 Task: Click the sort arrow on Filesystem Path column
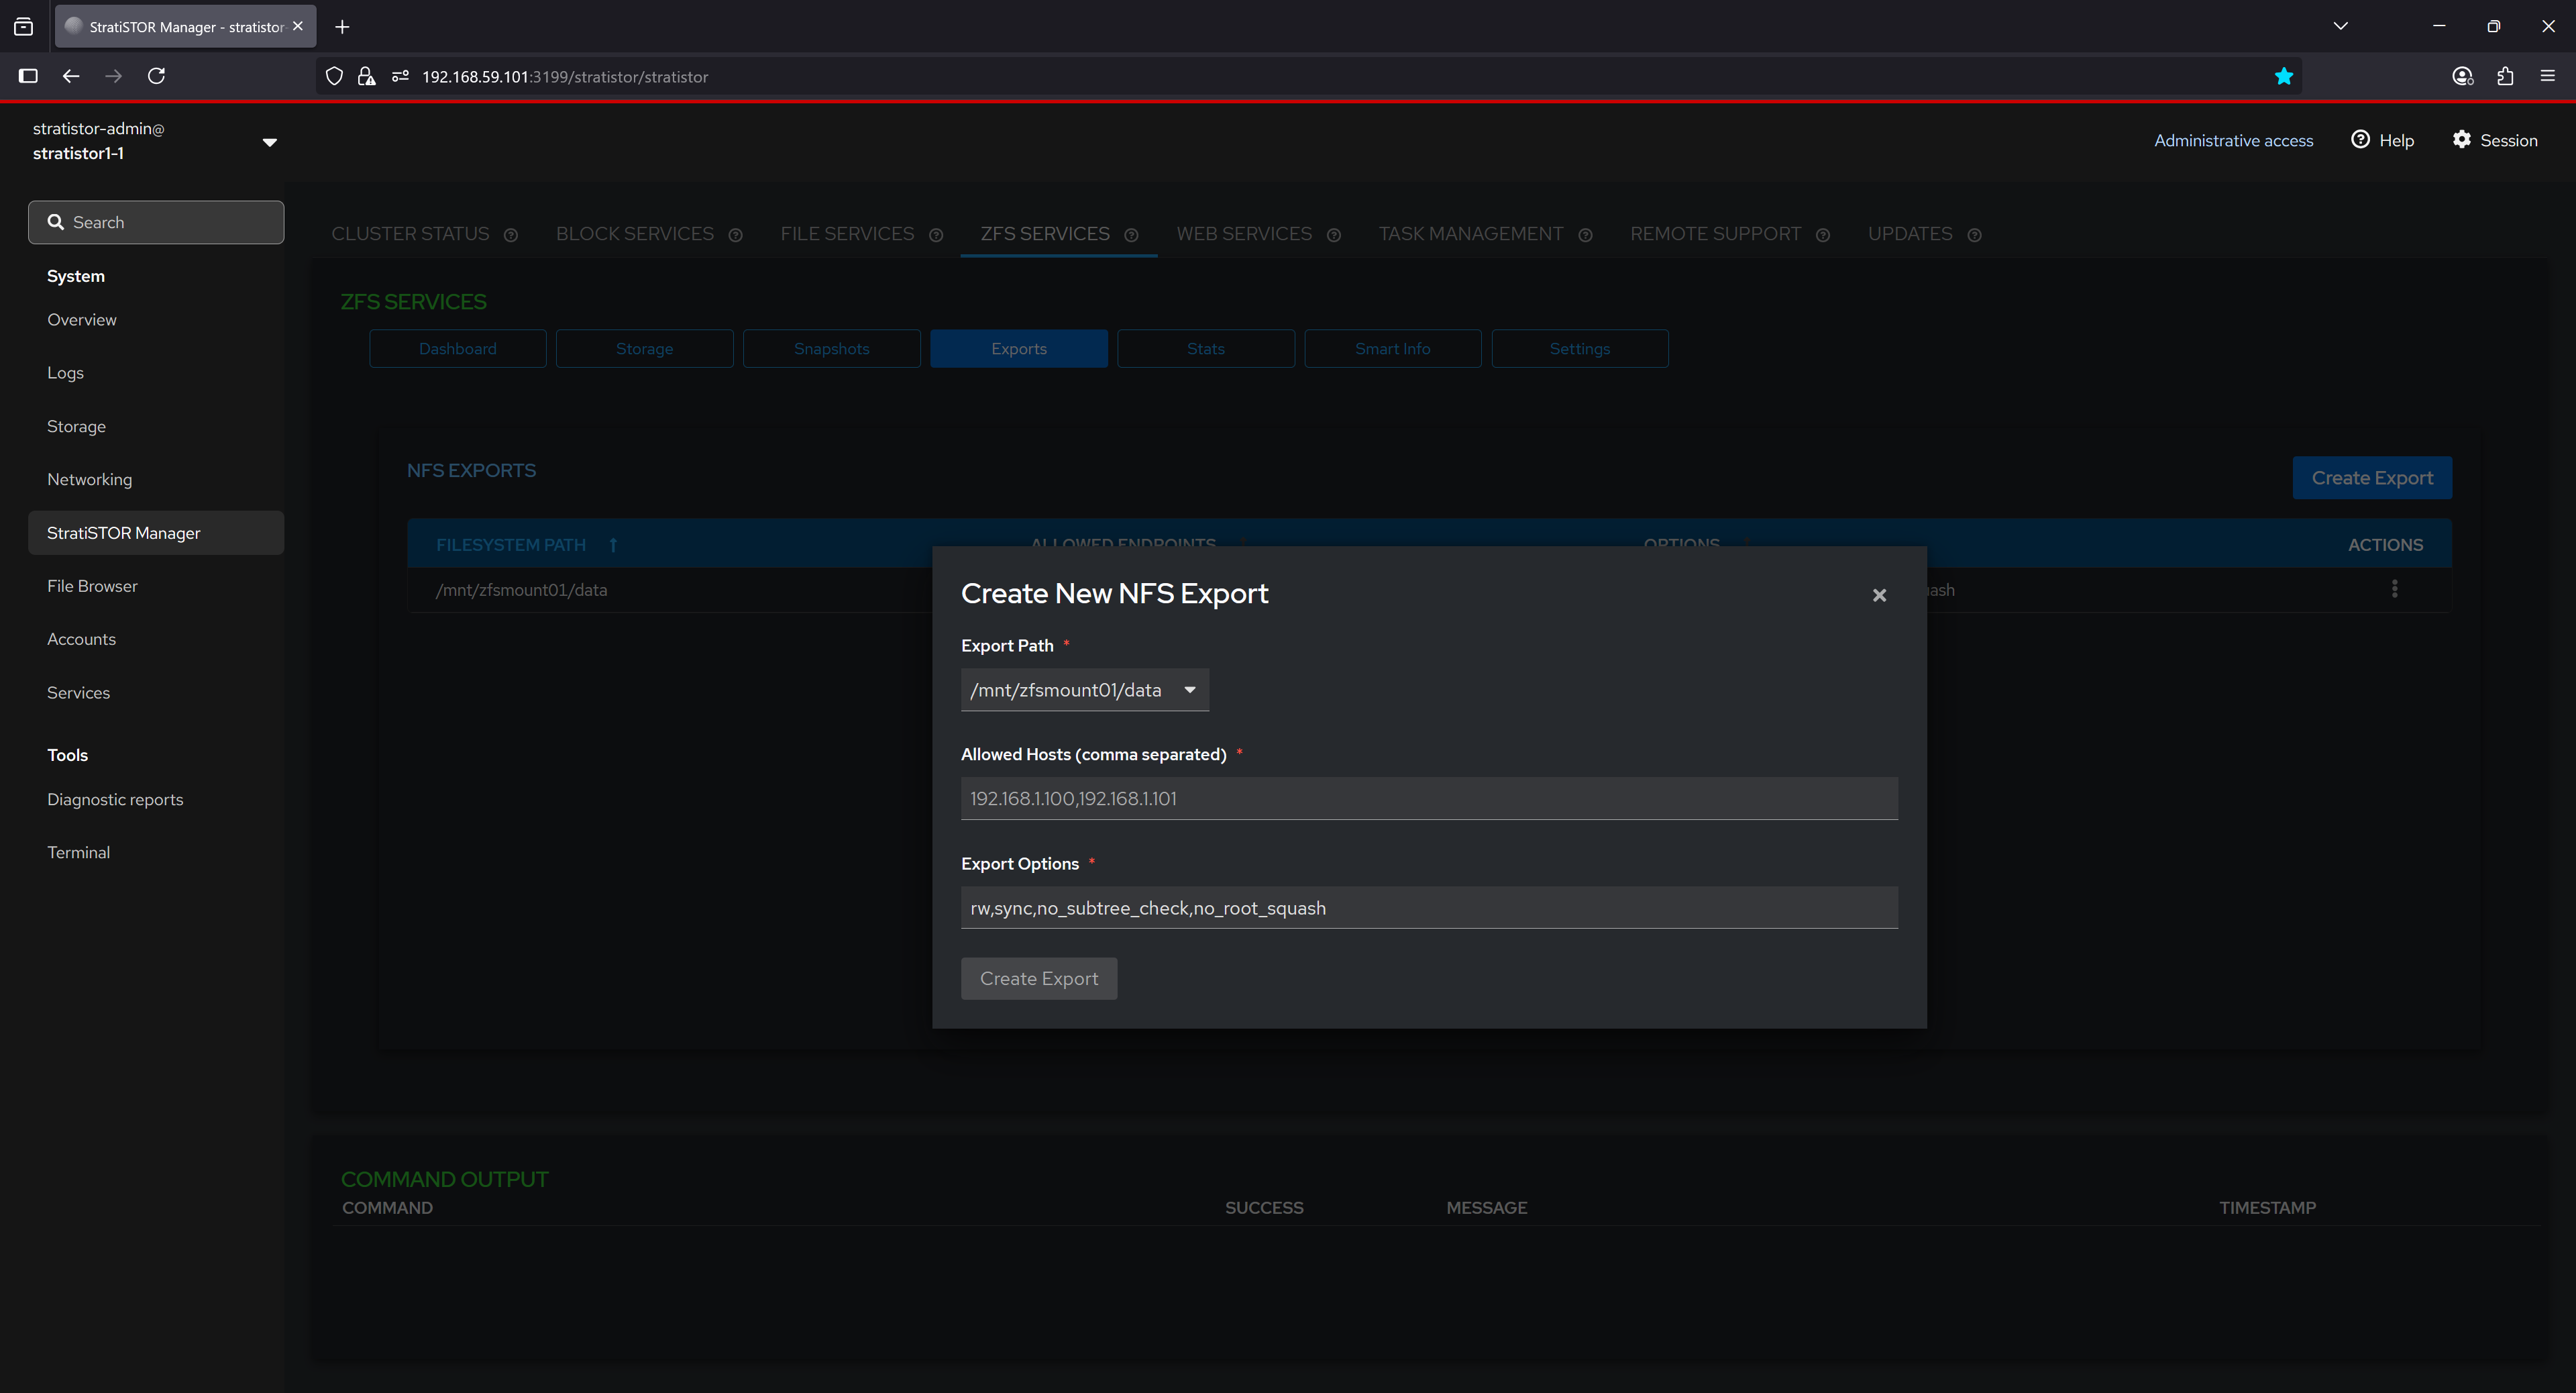point(613,545)
